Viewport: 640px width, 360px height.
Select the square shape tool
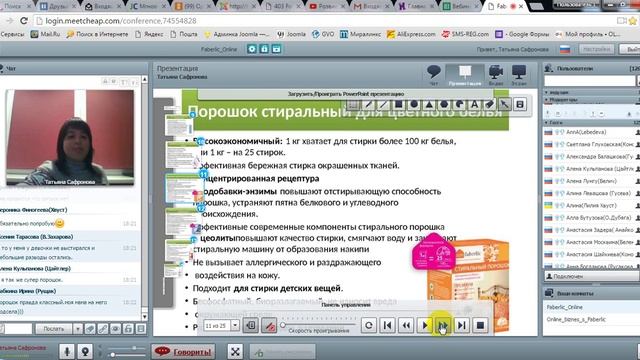pyautogui.click(x=399, y=104)
